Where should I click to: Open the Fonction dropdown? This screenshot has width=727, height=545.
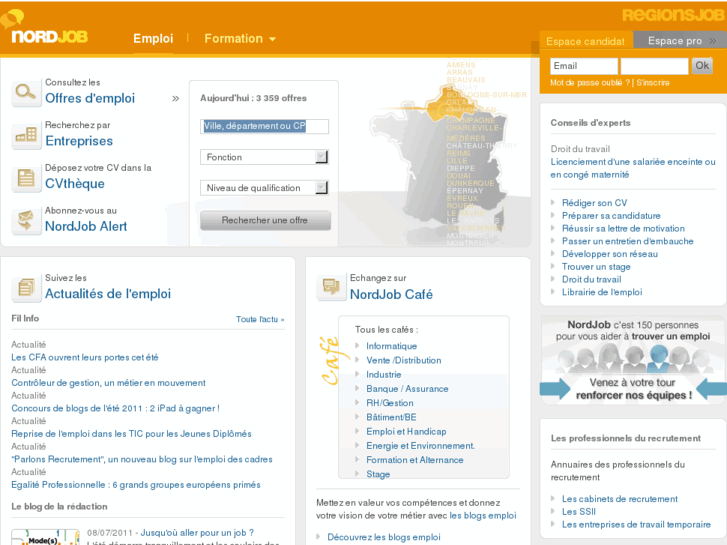[x=264, y=157]
